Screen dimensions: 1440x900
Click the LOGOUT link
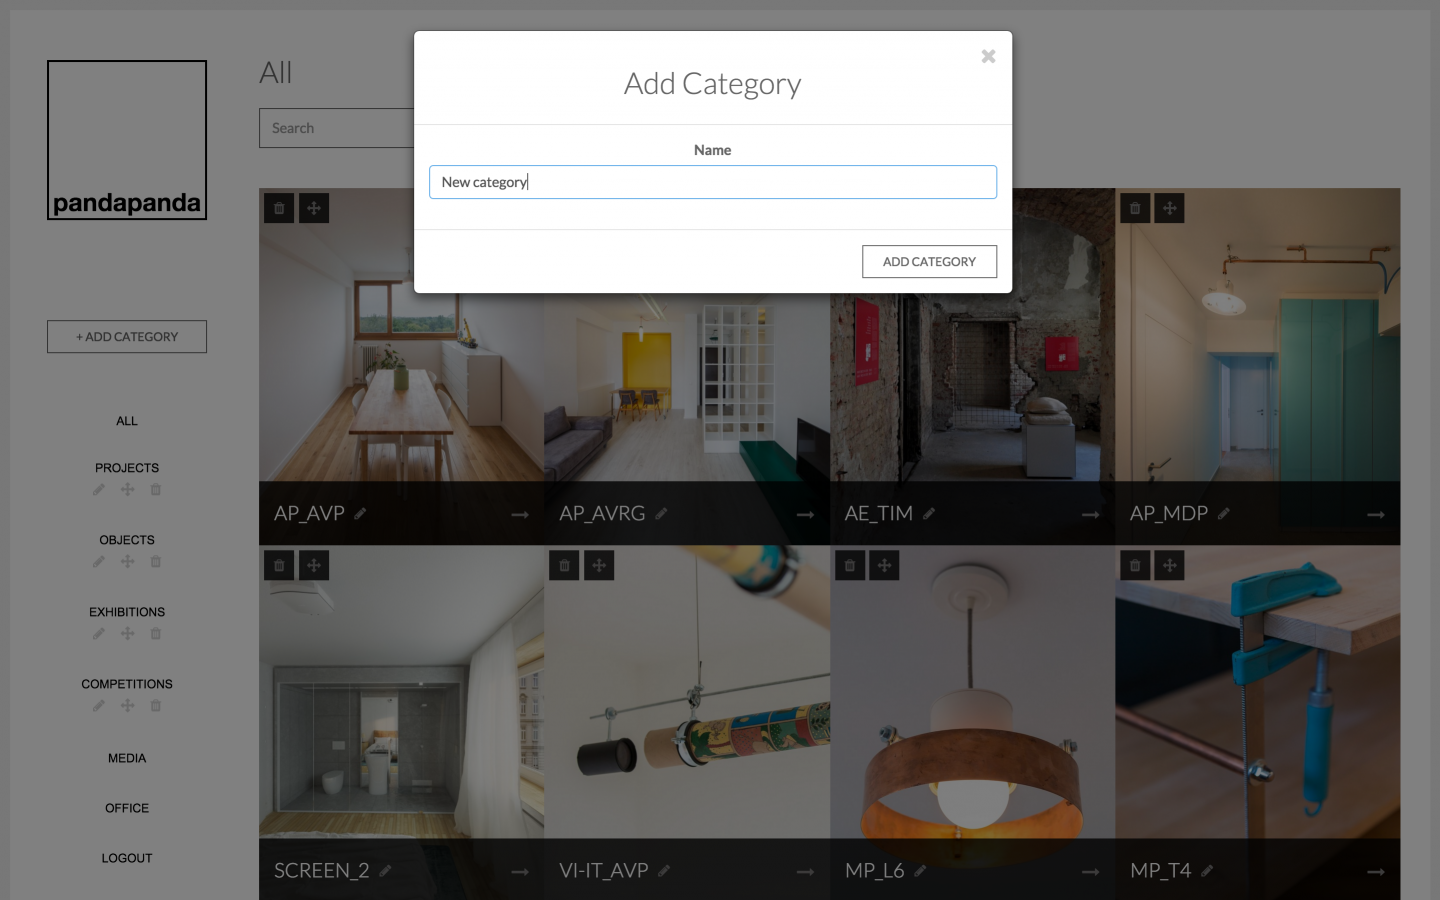127,858
